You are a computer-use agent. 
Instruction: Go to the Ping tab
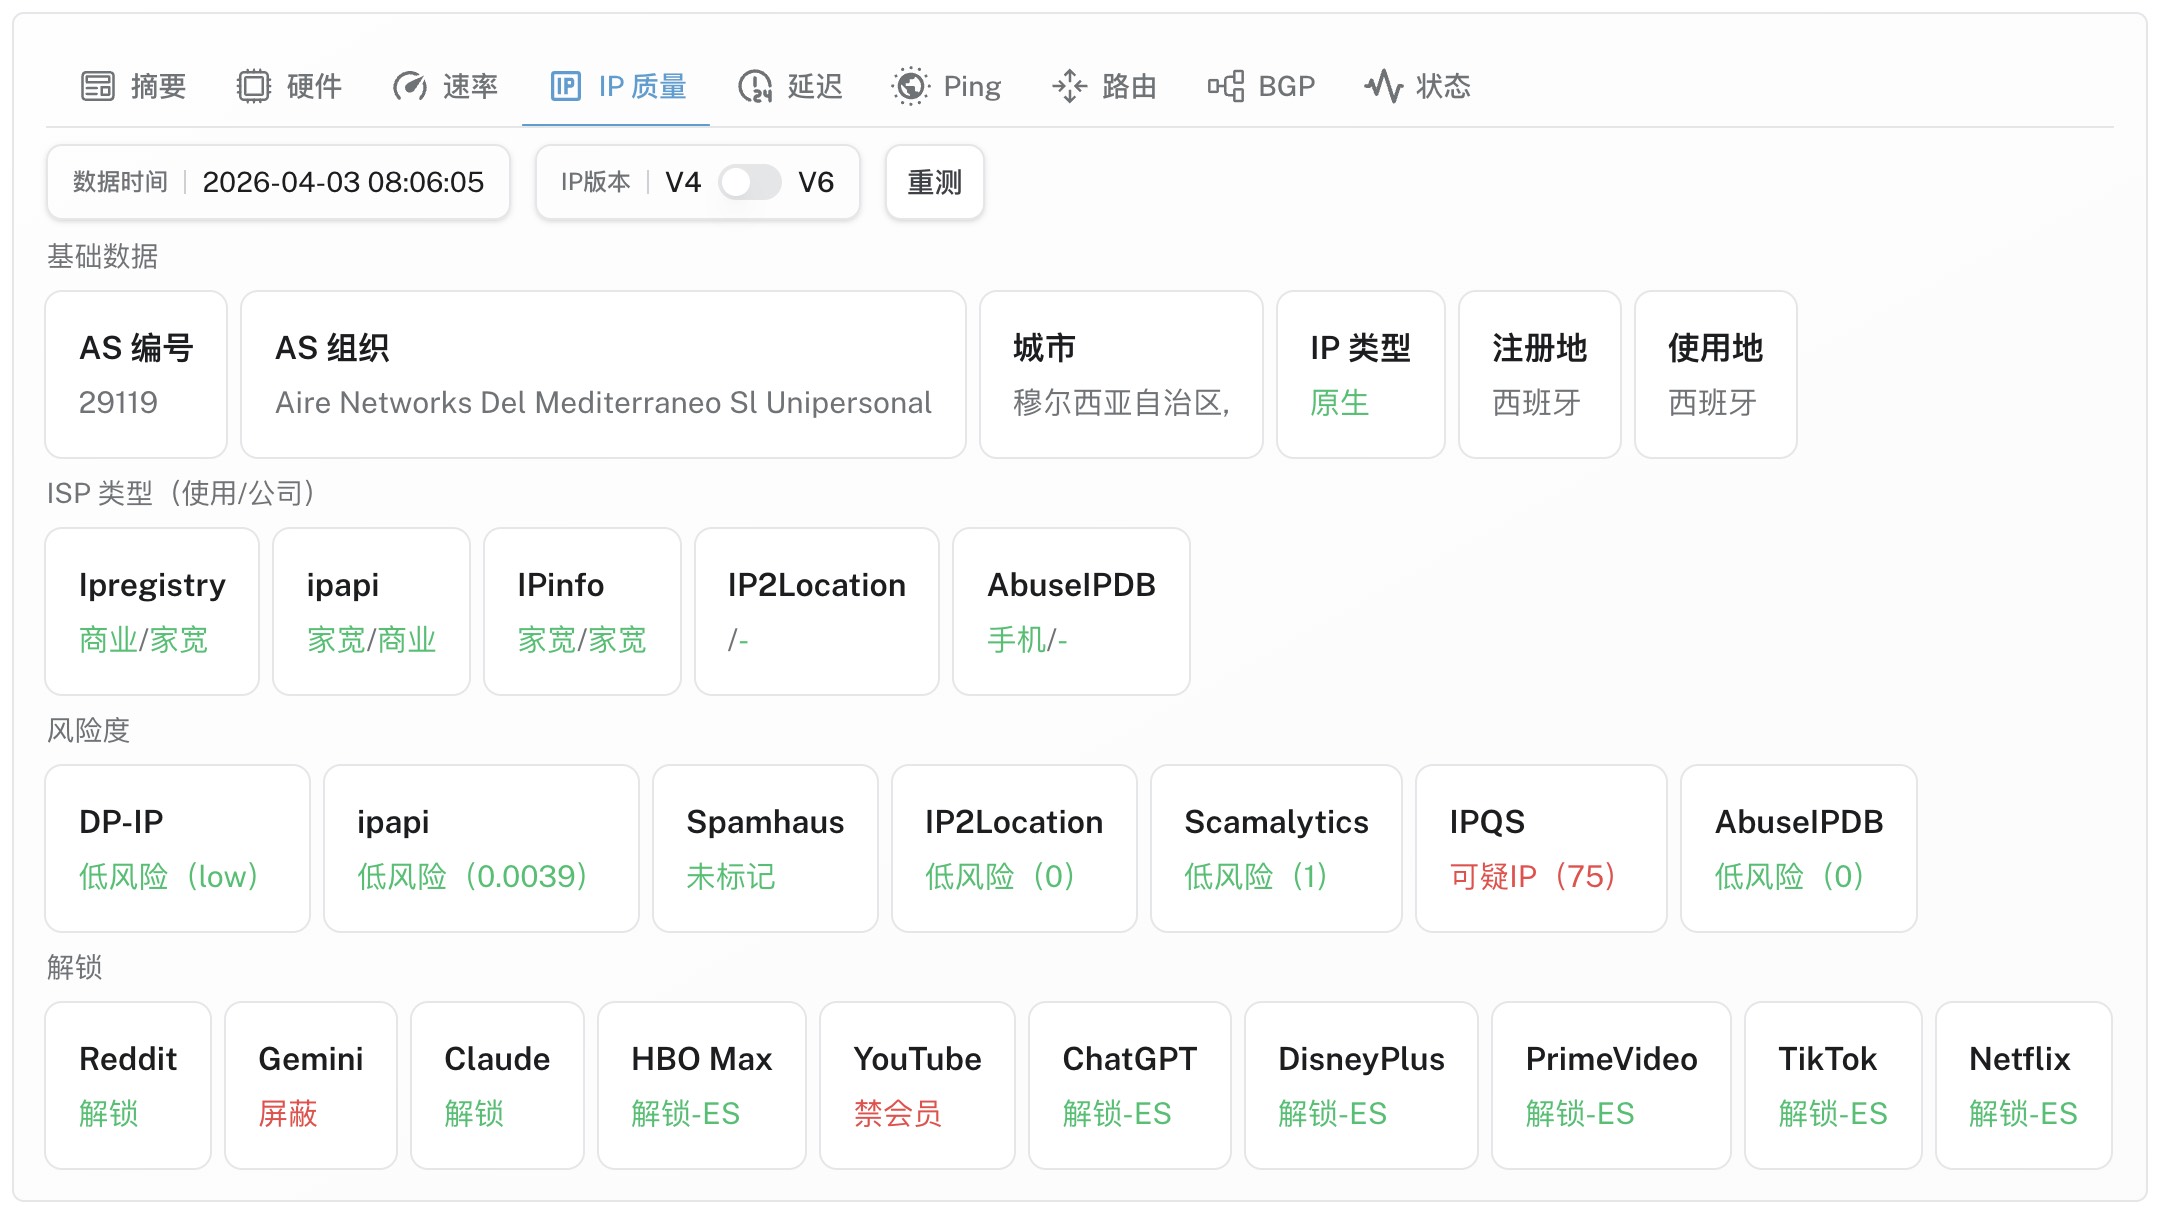(x=946, y=86)
